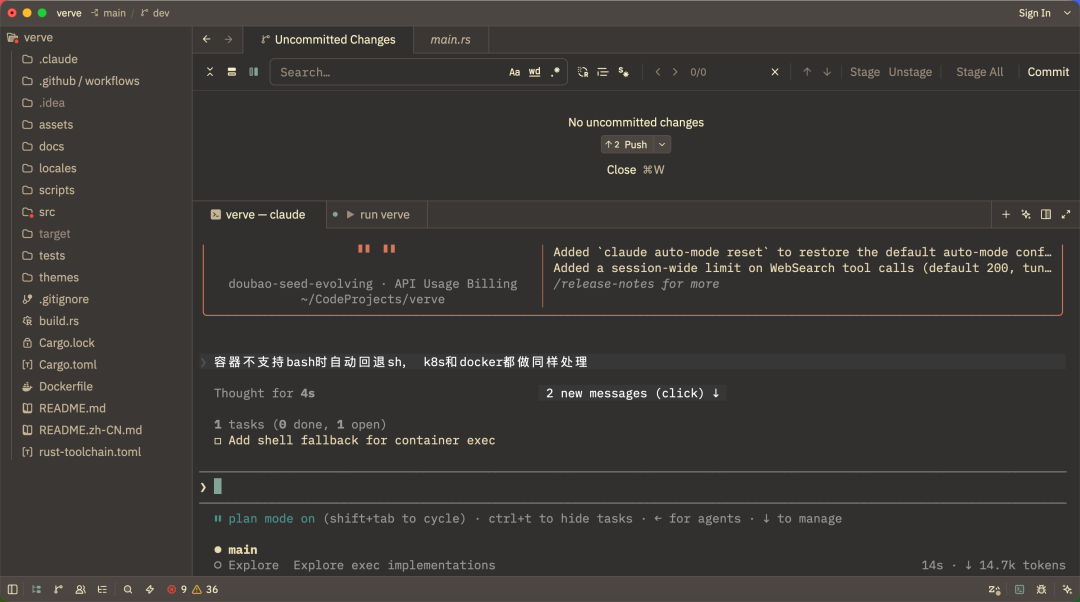The width and height of the screenshot is (1080, 602).
Task: Open the Push options dropdown arrow
Action: (662, 145)
